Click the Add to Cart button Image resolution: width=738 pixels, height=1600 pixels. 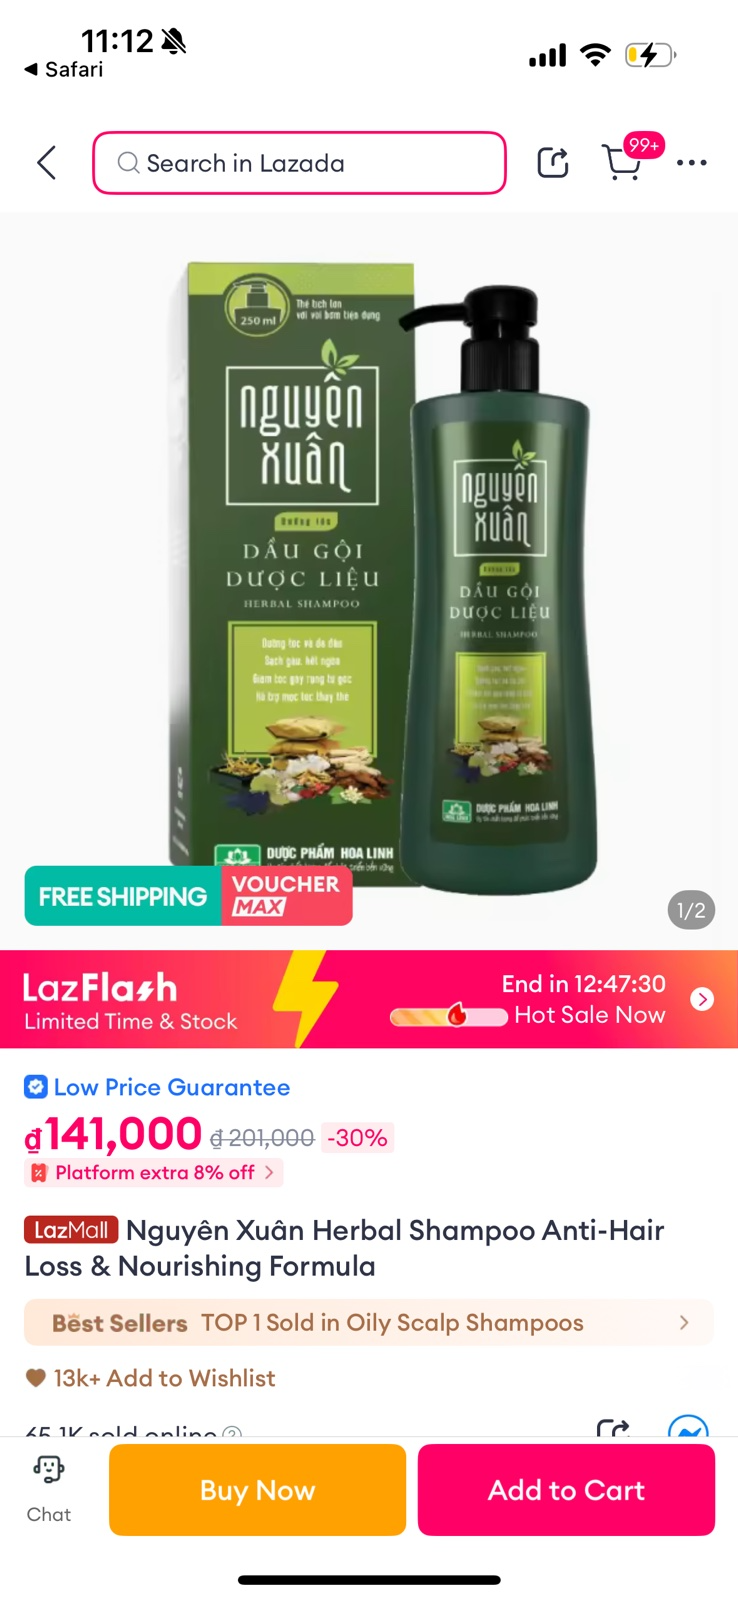coord(566,1490)
